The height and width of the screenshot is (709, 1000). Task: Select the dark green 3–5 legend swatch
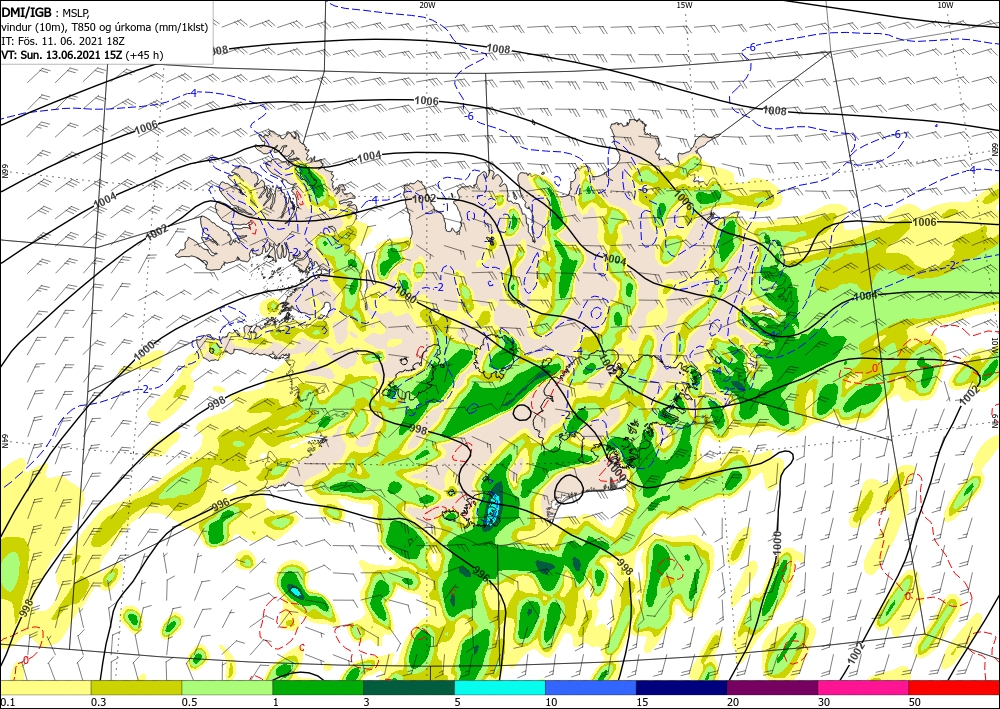pyautogui.click(x=409, y=687)
